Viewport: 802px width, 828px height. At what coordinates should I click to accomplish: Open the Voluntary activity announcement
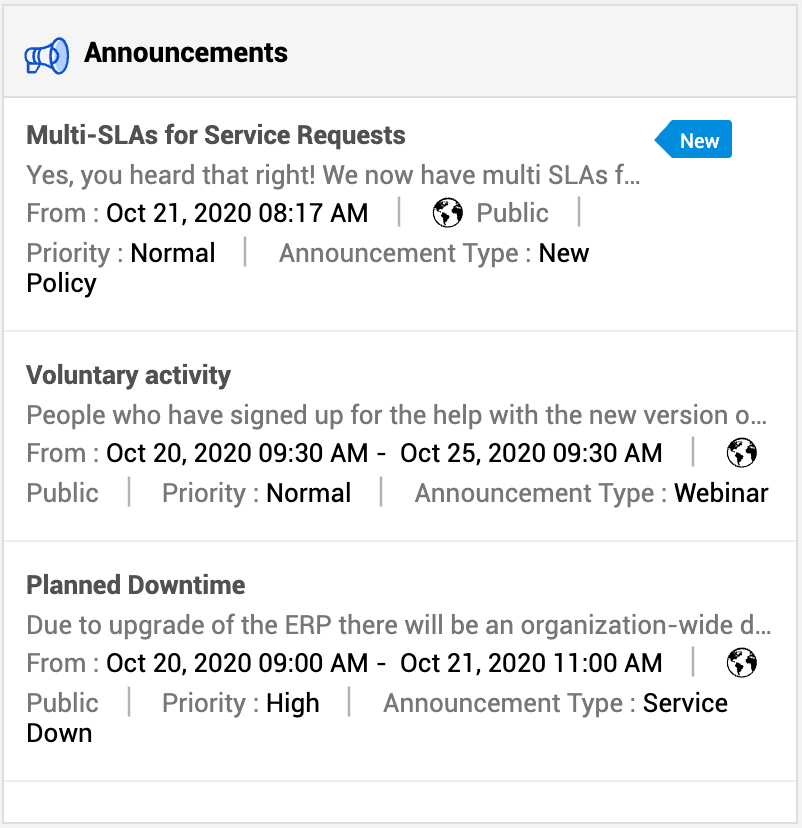tap(128, 376)
